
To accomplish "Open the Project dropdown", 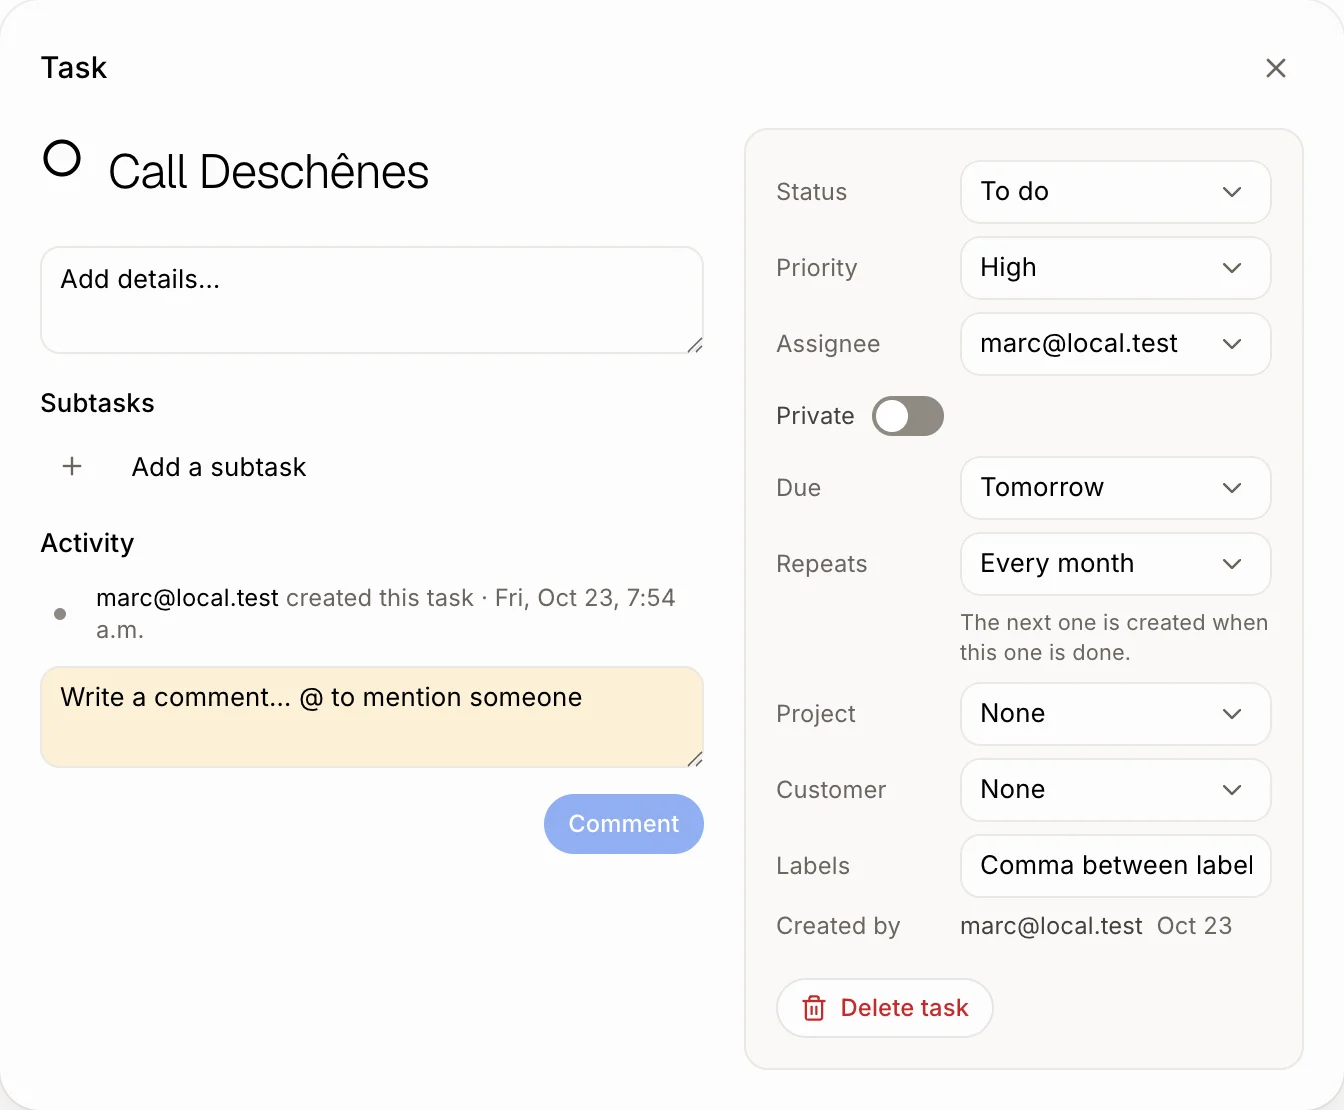I will click(x=1116, y=714).
